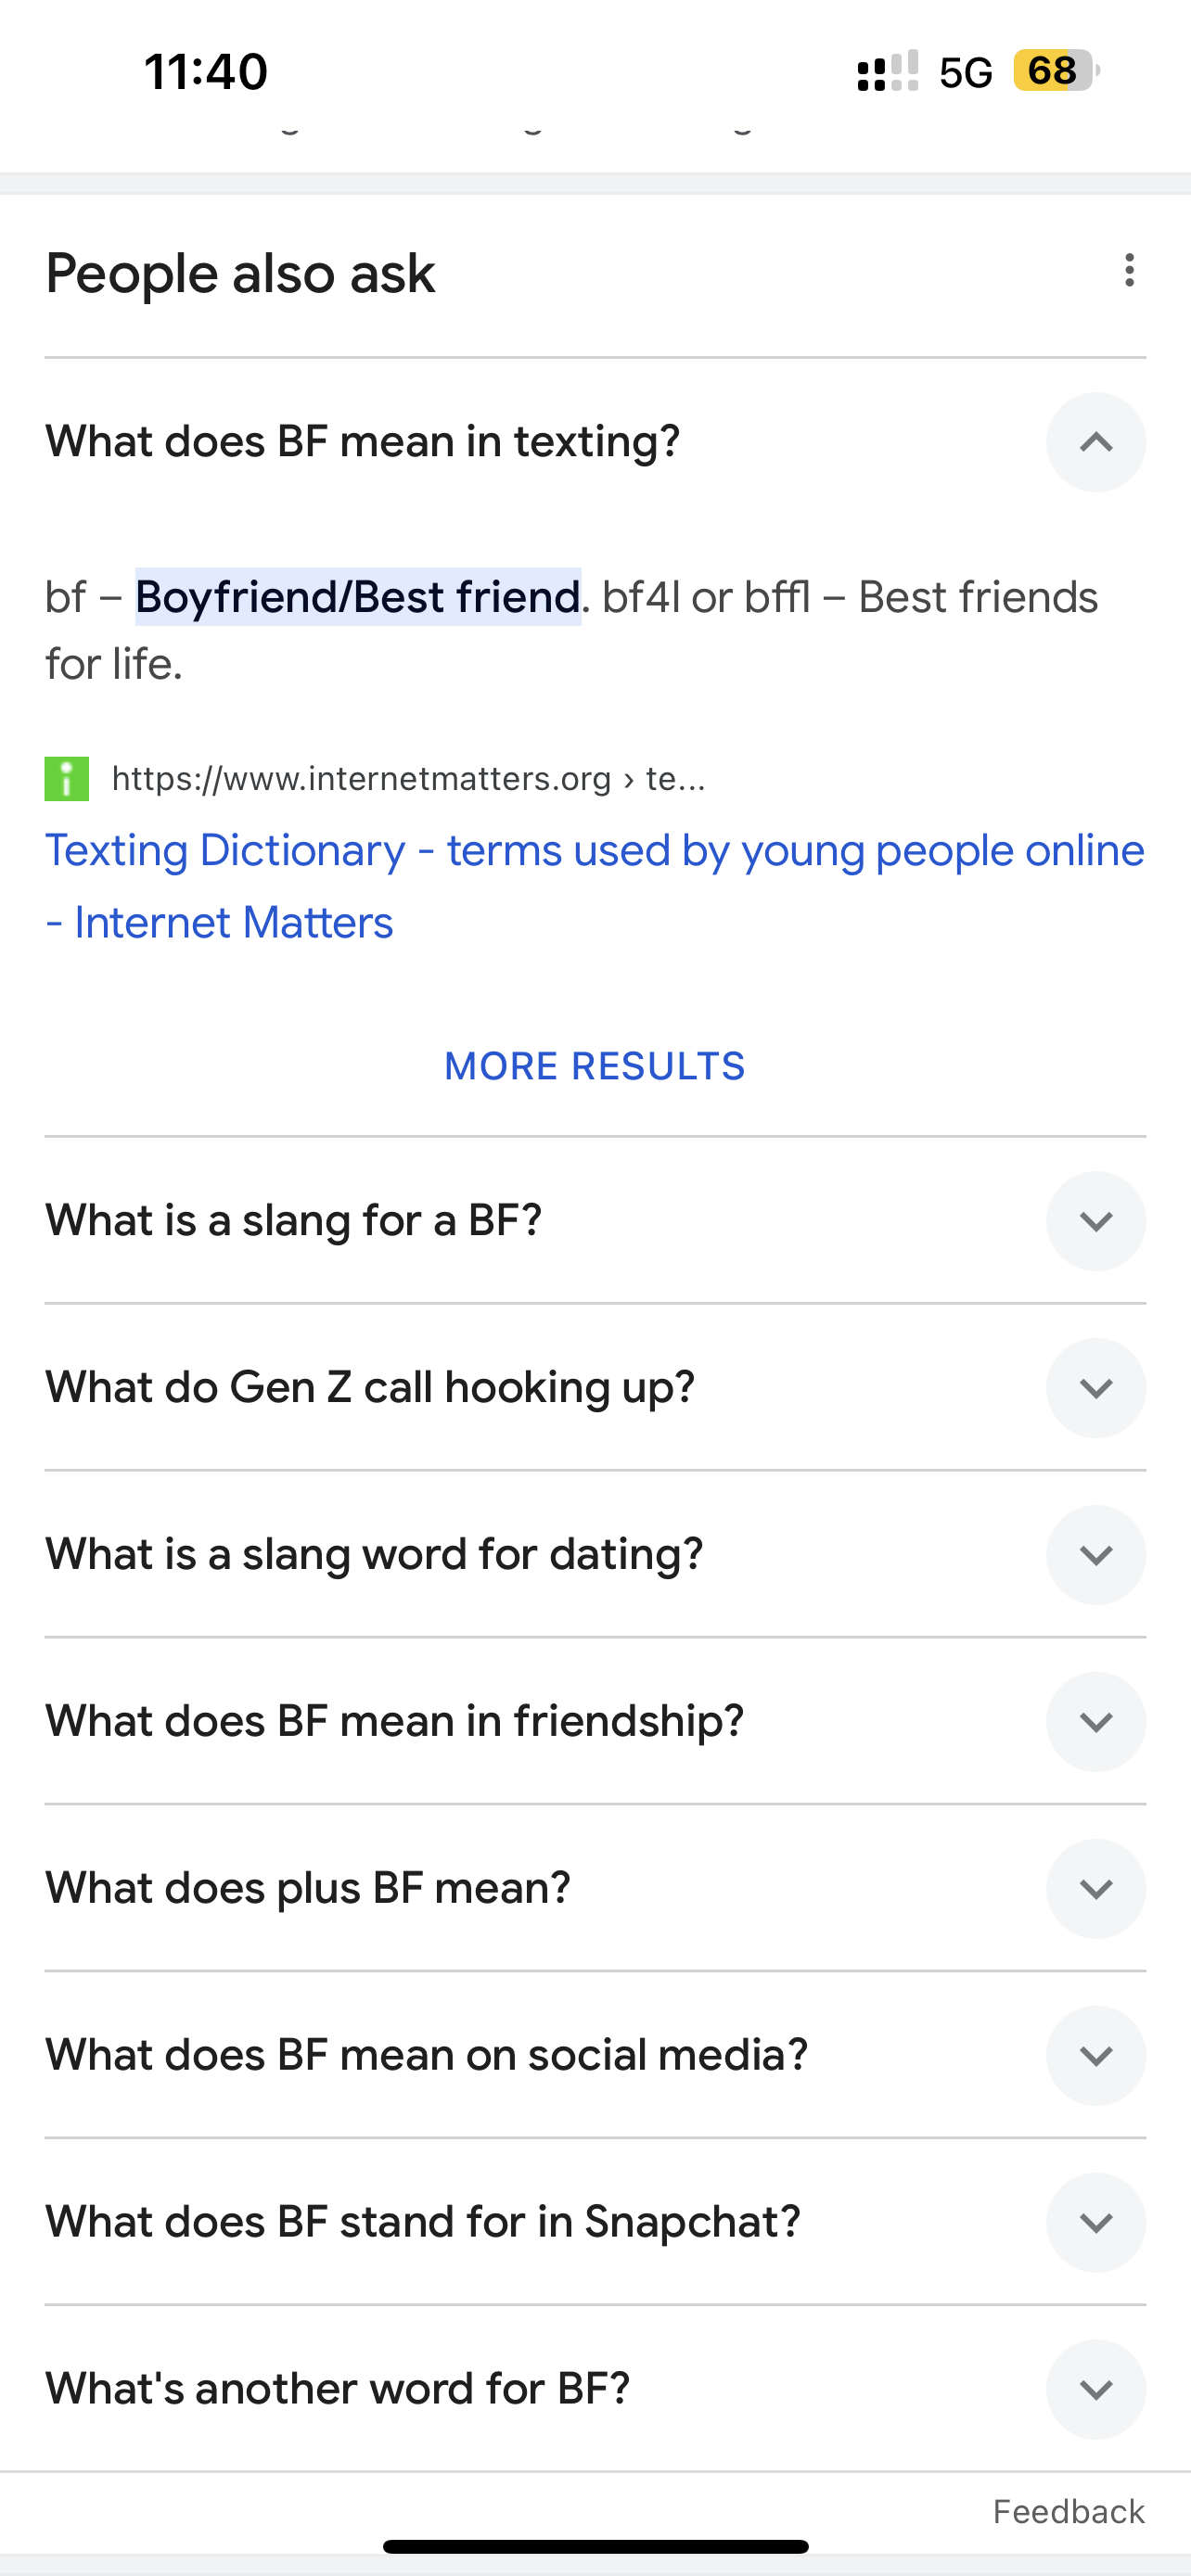This screenshot has height=2576, width=1191.
Task: Tap the highlighted 'Boyfriend/Best friend' answer text
Action: 358,597
